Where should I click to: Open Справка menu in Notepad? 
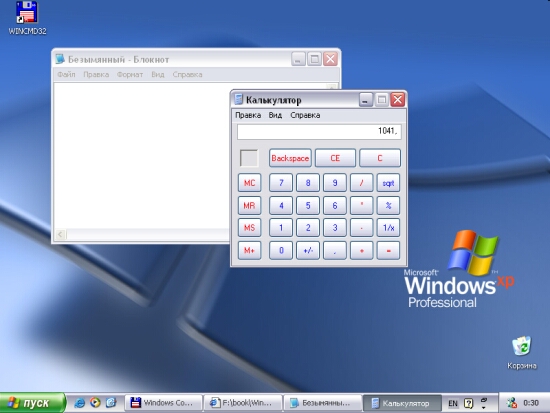[187, 74]
